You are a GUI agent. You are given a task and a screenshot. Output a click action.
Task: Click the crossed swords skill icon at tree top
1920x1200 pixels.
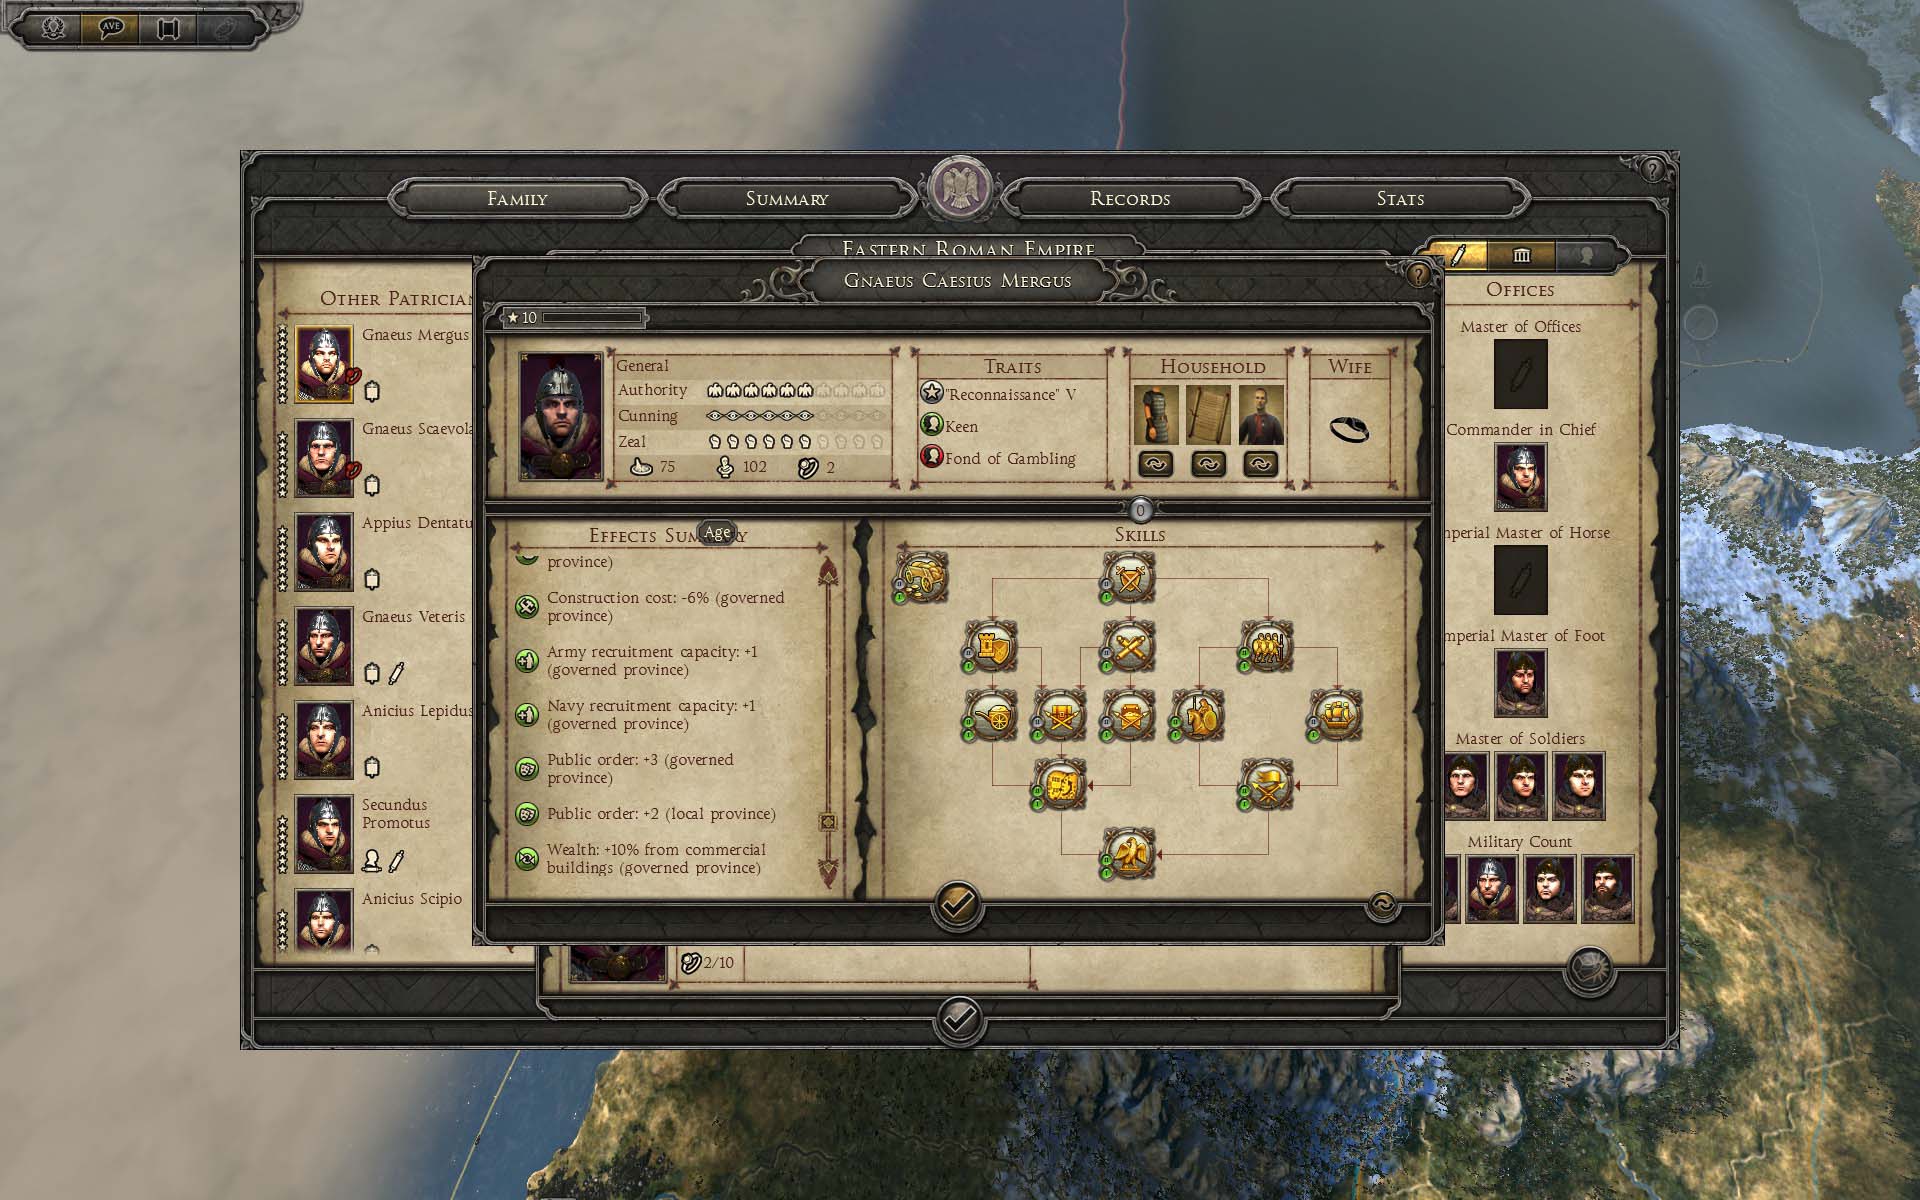click(1130, 578)
